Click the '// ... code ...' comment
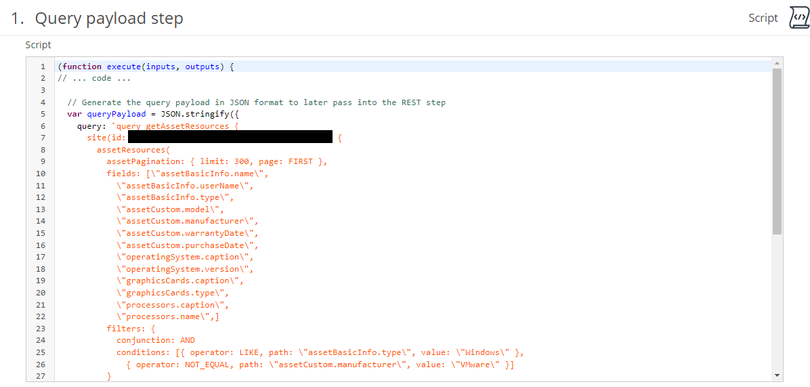This screenshot has width=810, height=387. (x=94, y=79)
